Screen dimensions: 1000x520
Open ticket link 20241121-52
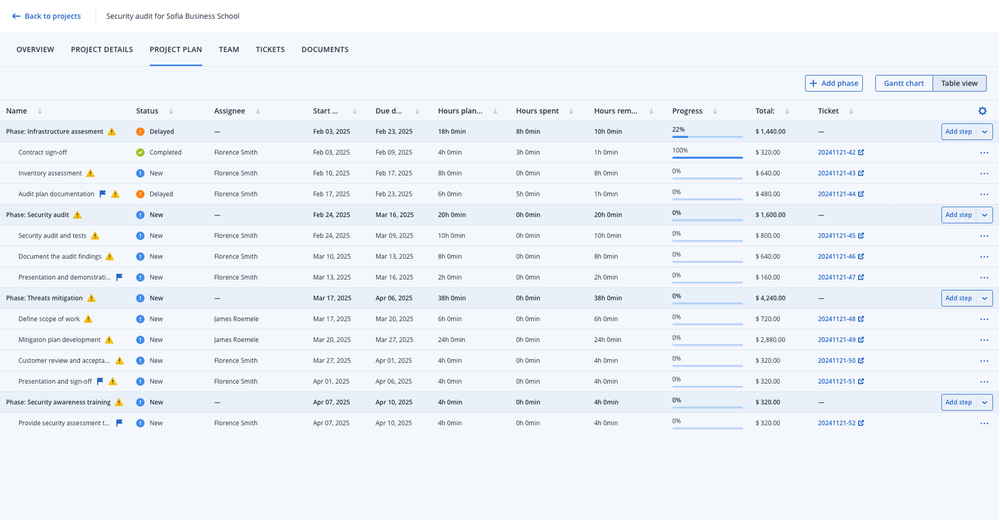pos(837,423)
